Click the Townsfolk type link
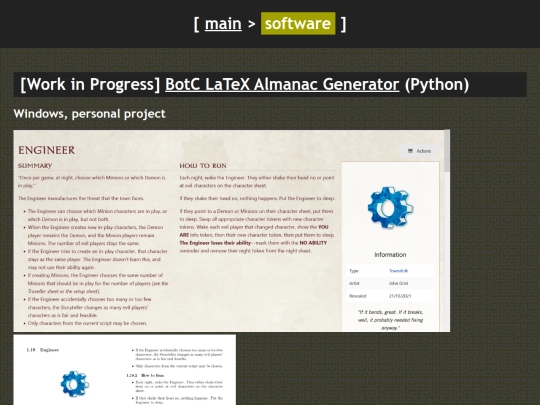The width and height of the screenshot is (540, 405). 398,271
